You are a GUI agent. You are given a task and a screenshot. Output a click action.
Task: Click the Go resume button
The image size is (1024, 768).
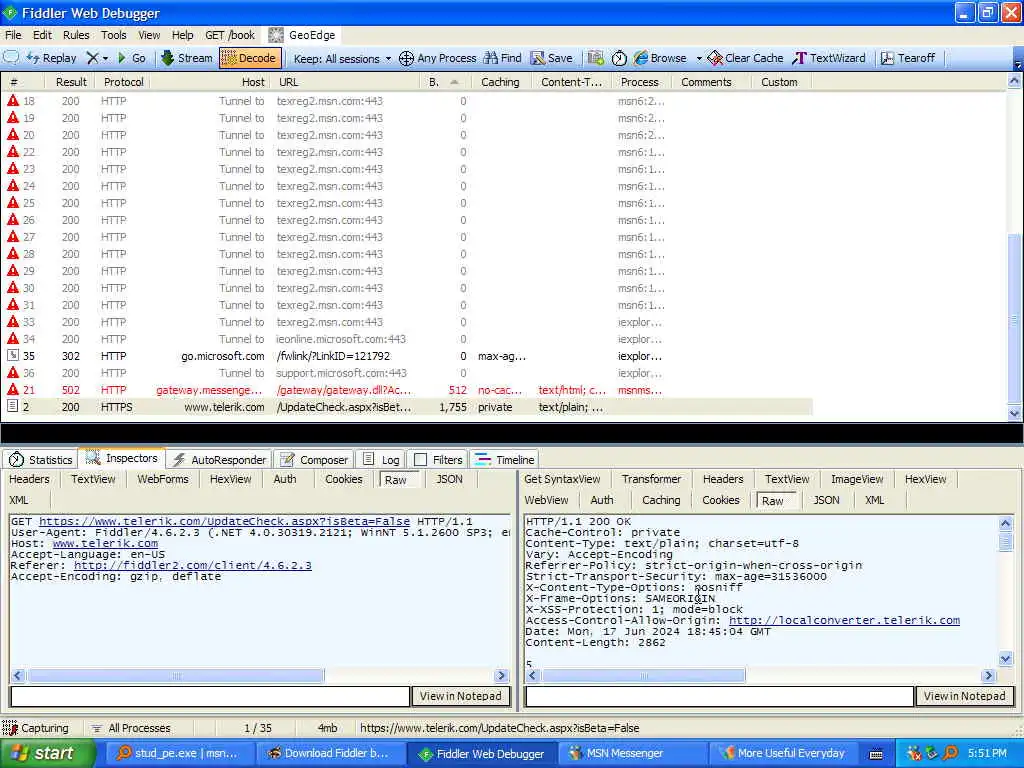tap(131, 58)
